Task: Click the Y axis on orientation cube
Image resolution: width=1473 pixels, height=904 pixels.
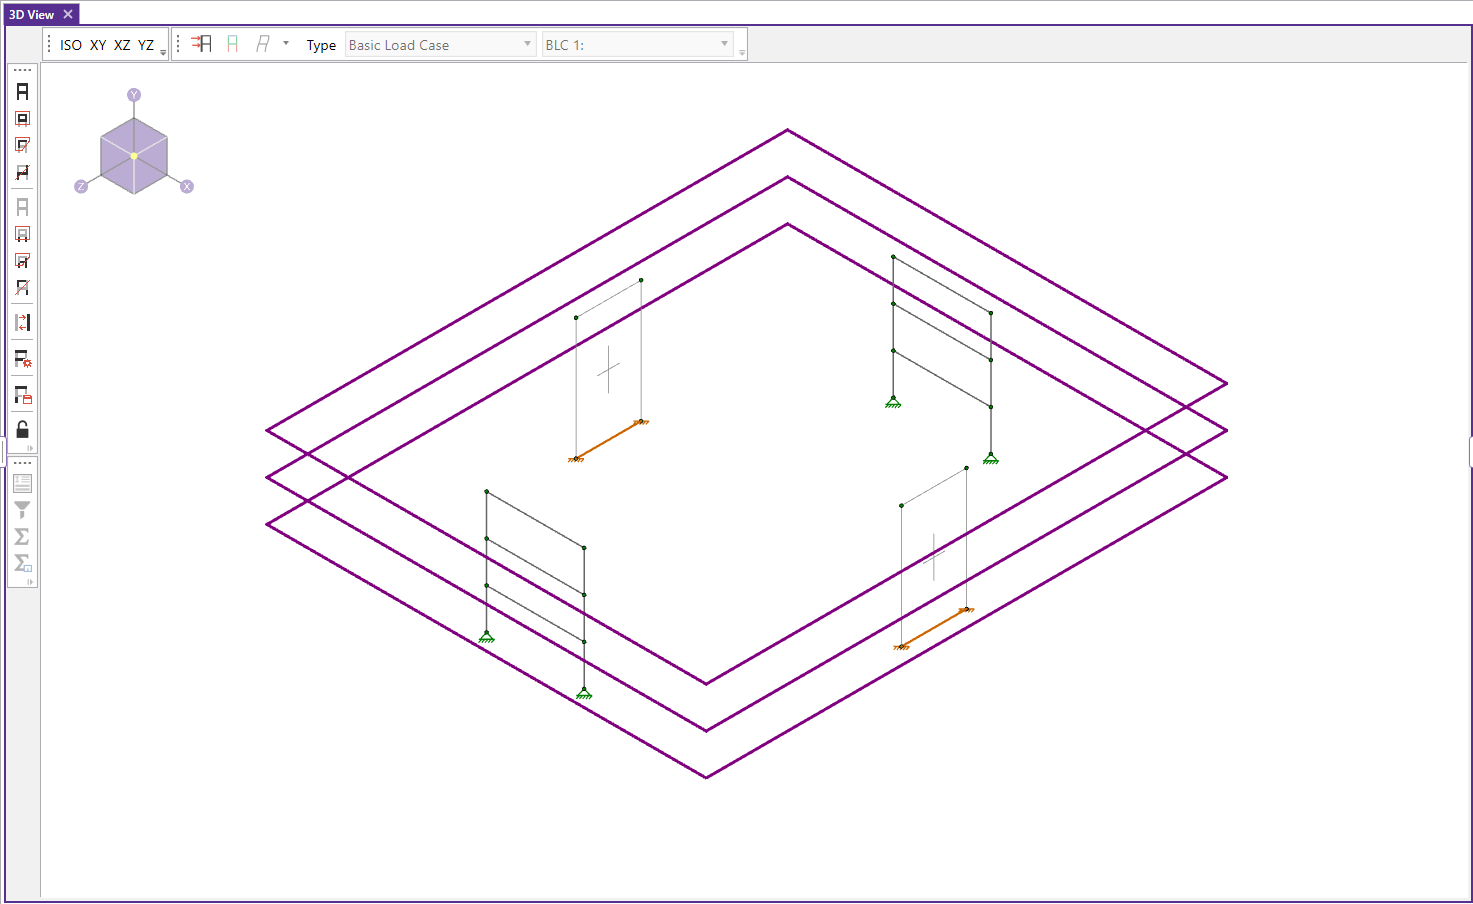Action: [134, 95]
